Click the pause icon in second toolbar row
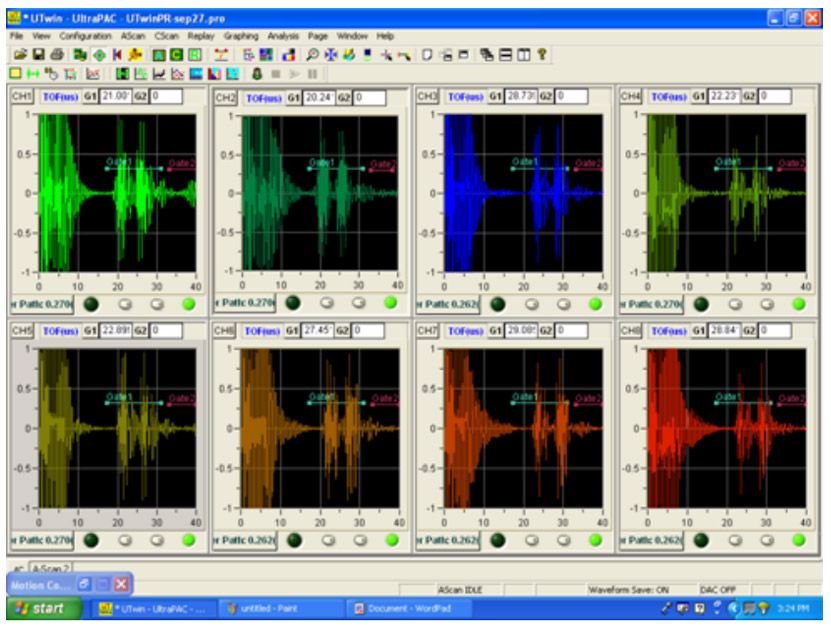The width and height of the screenshot is (831, 638). [x=313, y=73]
